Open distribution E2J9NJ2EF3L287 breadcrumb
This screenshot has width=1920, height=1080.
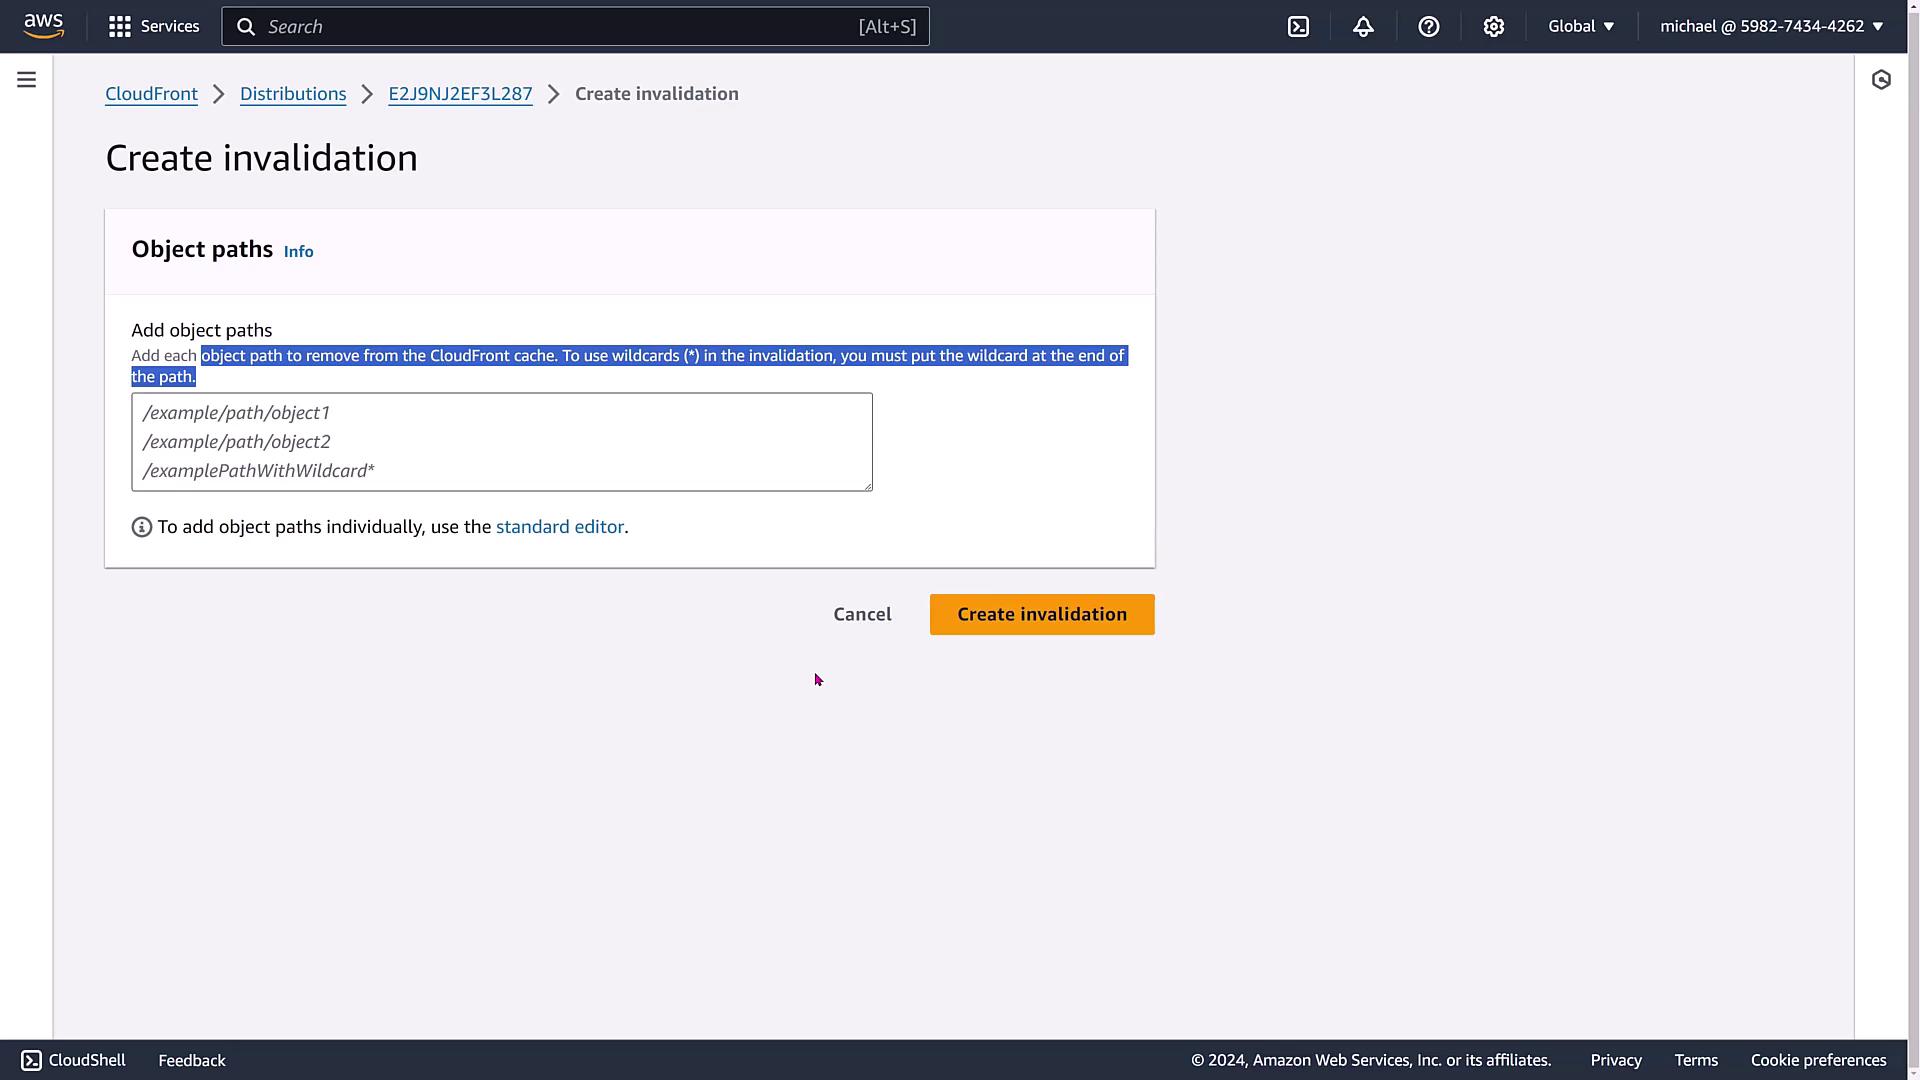point(460,94)
